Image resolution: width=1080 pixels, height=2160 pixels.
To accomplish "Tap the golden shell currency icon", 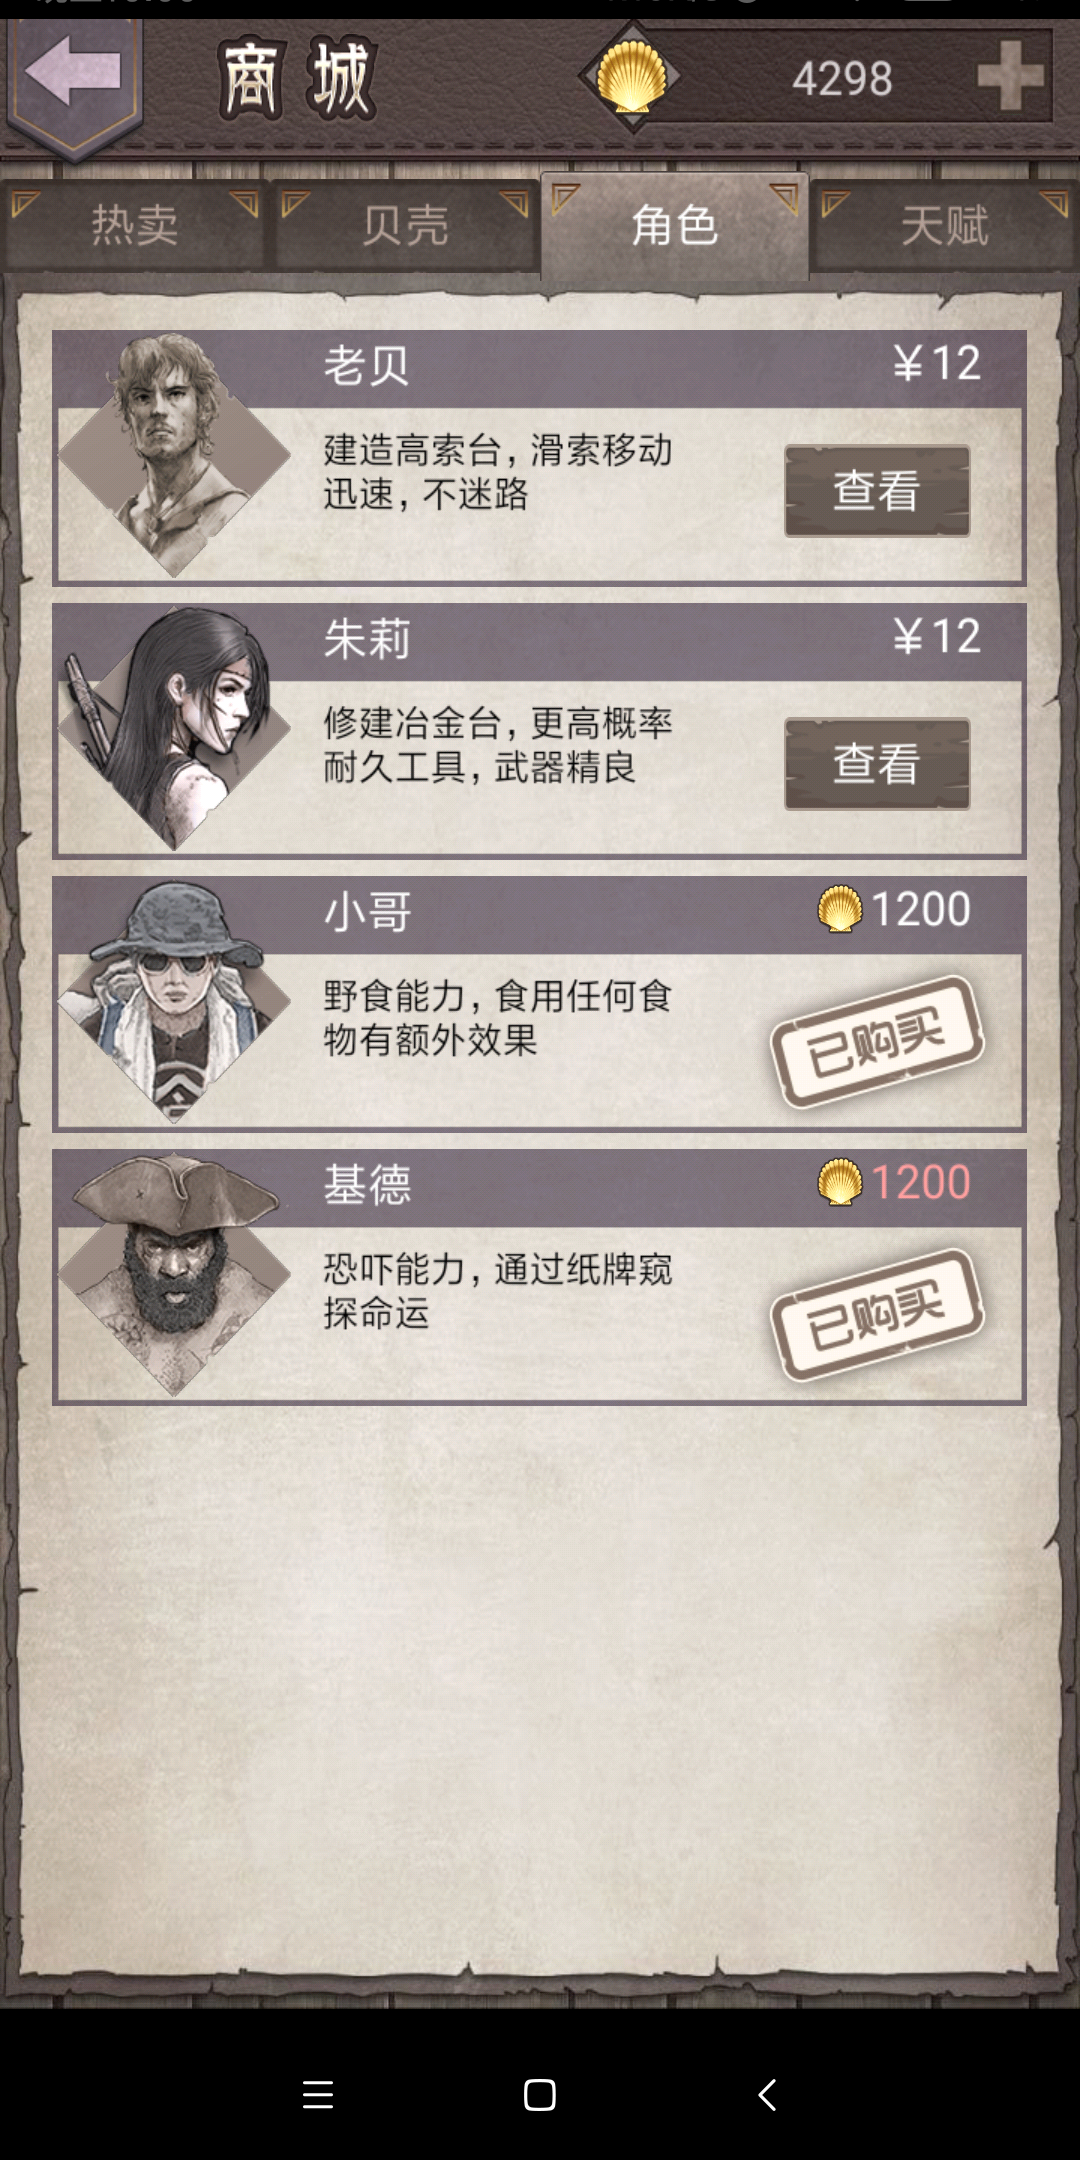I will coord(631,77).
